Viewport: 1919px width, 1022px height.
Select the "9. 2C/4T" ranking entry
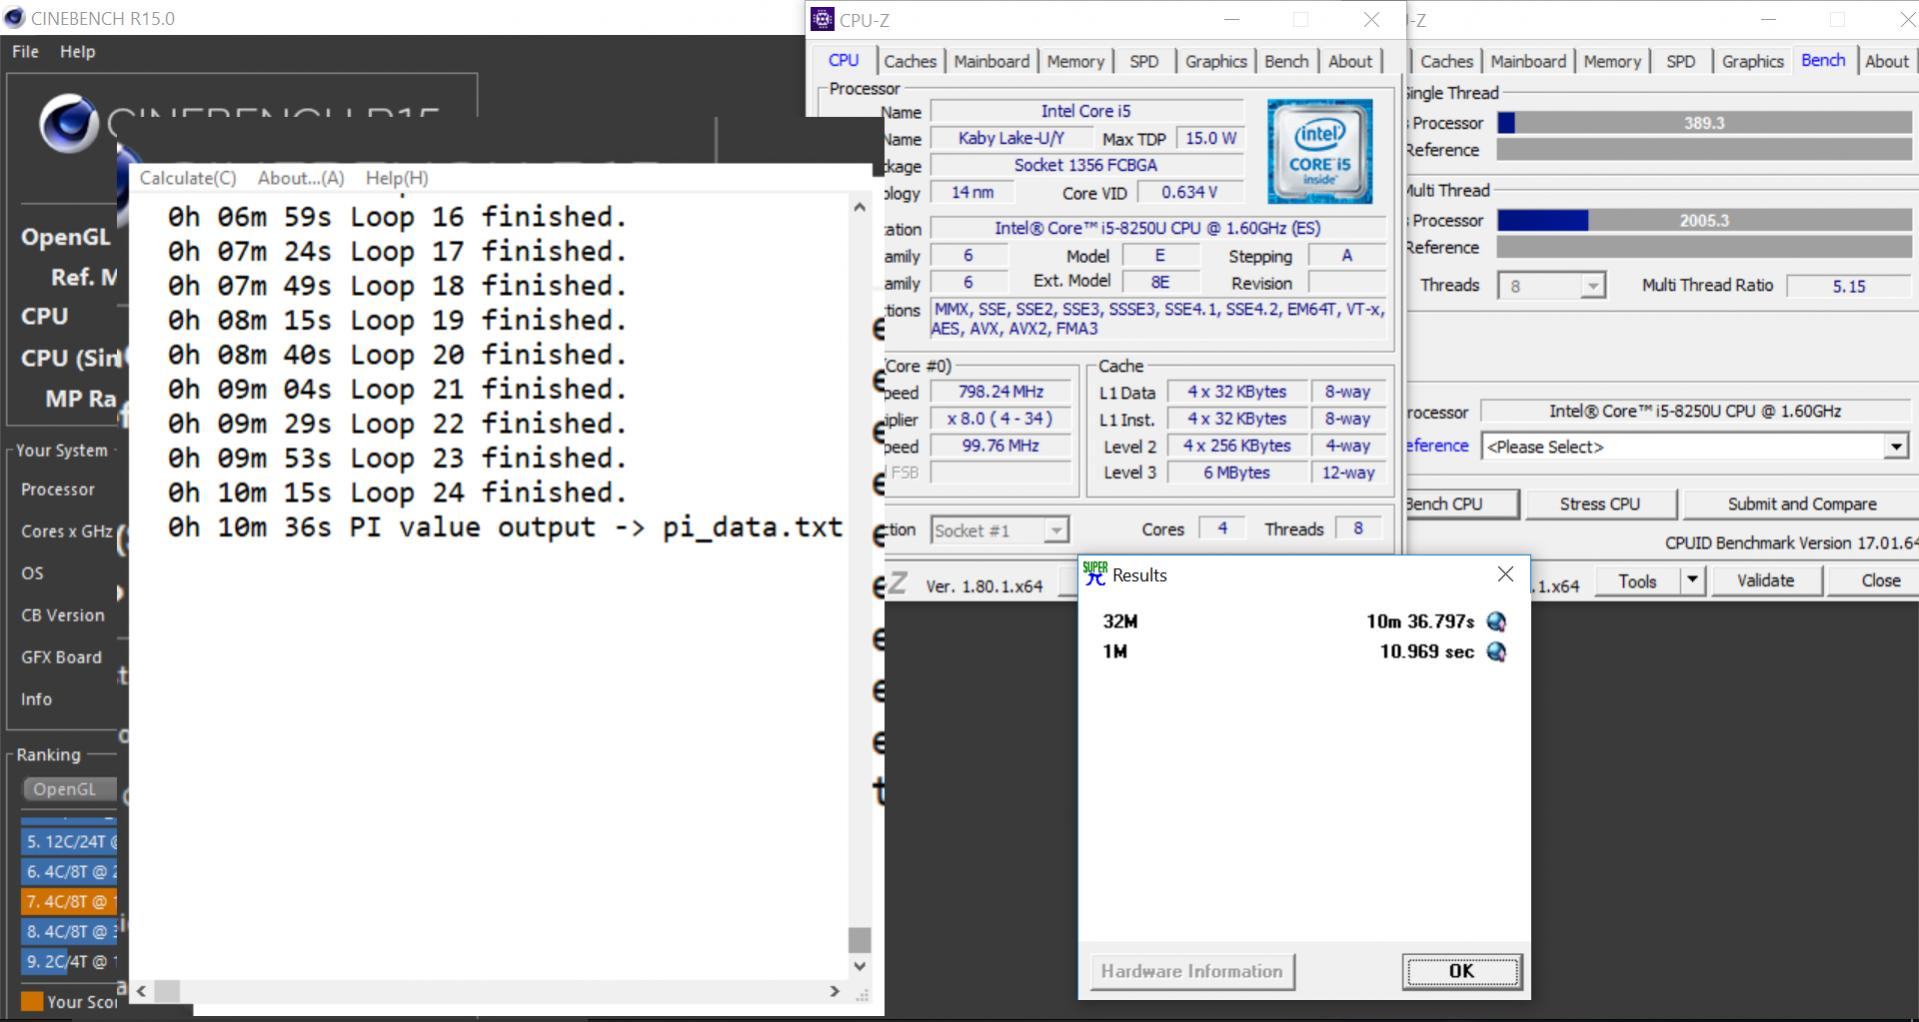pyautogui.click(x=69, y=962)
